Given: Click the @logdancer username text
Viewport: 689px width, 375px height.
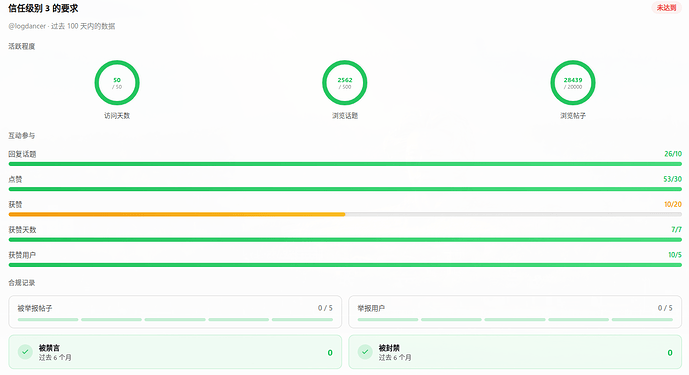Looking at the screenshot, I should (x=27, y=26).
